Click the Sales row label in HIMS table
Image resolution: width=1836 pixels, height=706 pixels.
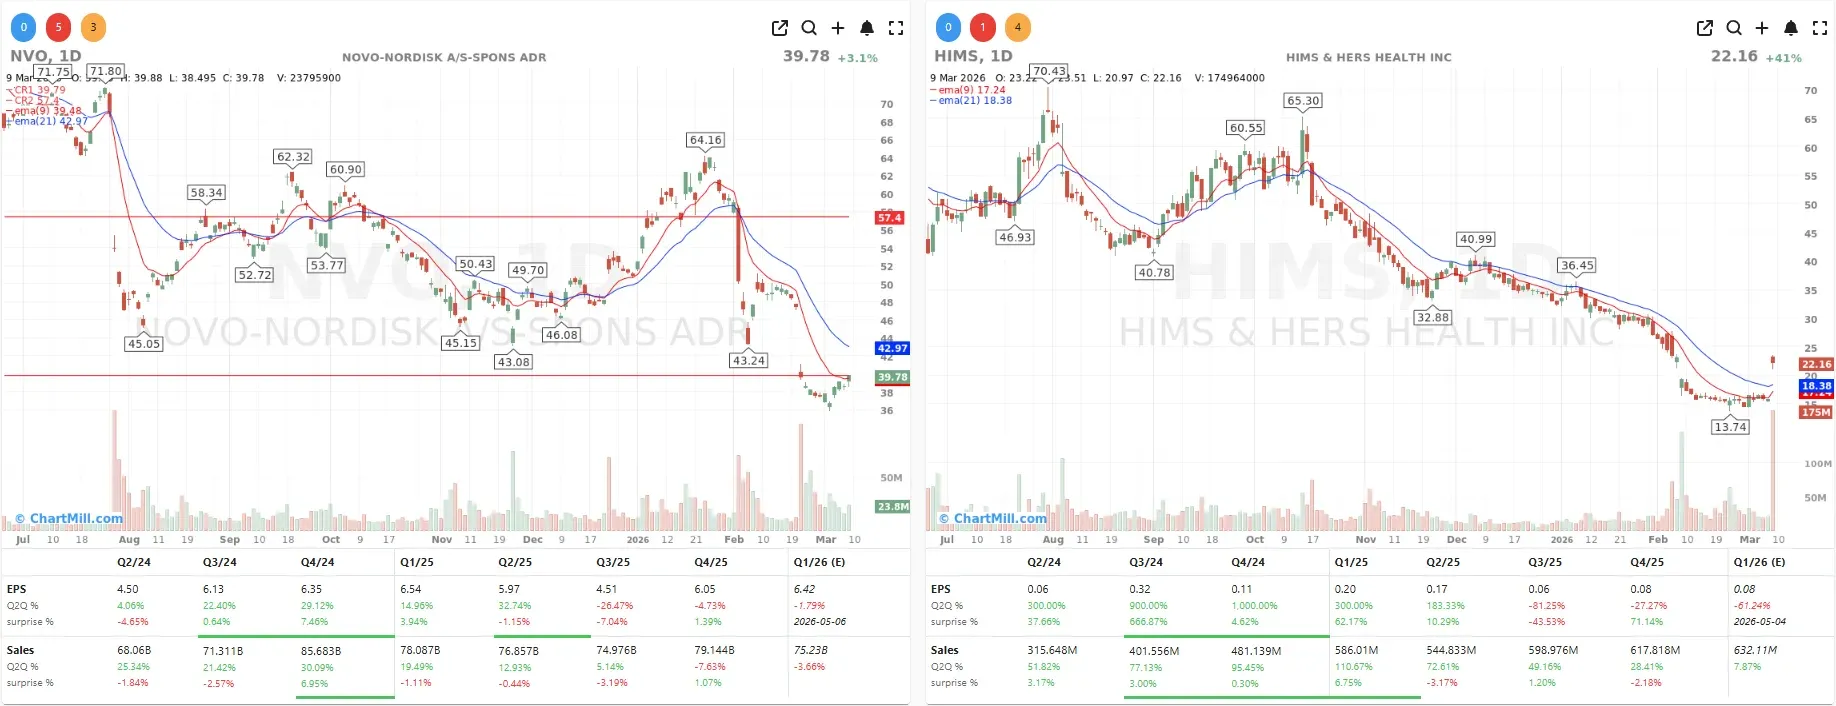point(944,650)
